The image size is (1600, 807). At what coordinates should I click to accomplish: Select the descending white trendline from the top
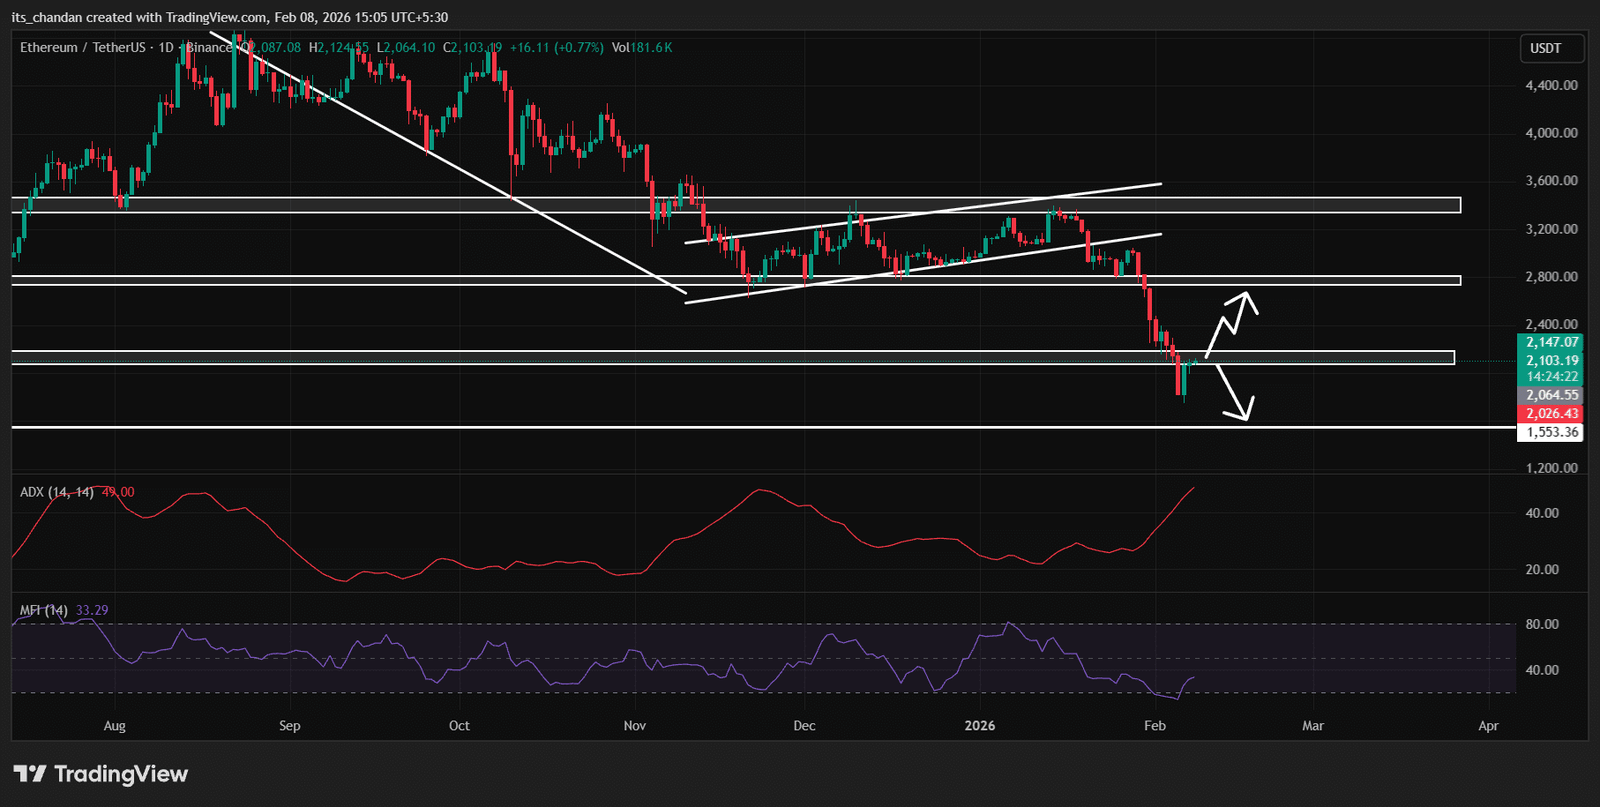click(x=450, y=166)
